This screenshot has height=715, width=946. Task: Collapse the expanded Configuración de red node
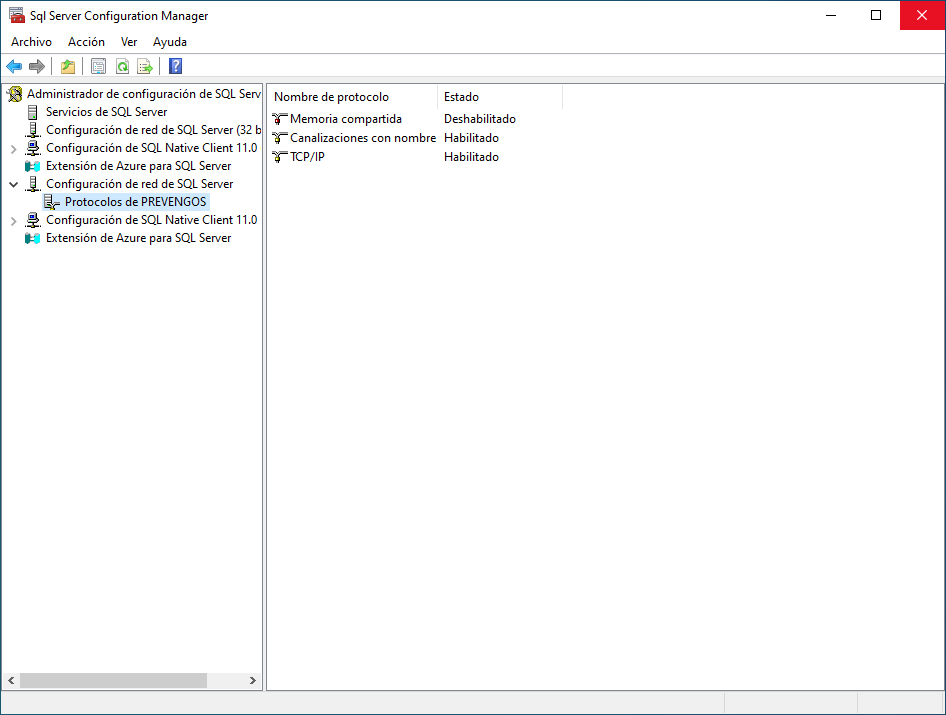pyautogui.click(x=13, y=184)
